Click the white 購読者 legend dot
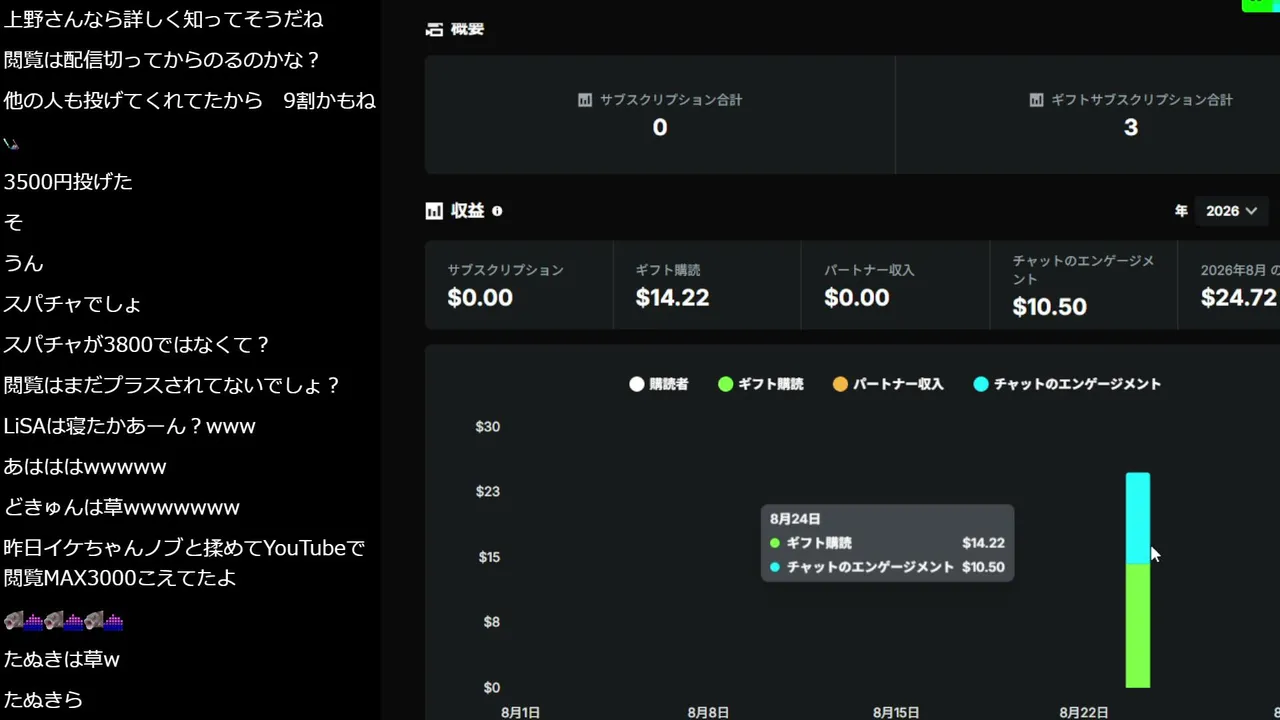Image resolution: width=1280 pixels, height=720 pixels. point(637,384)
